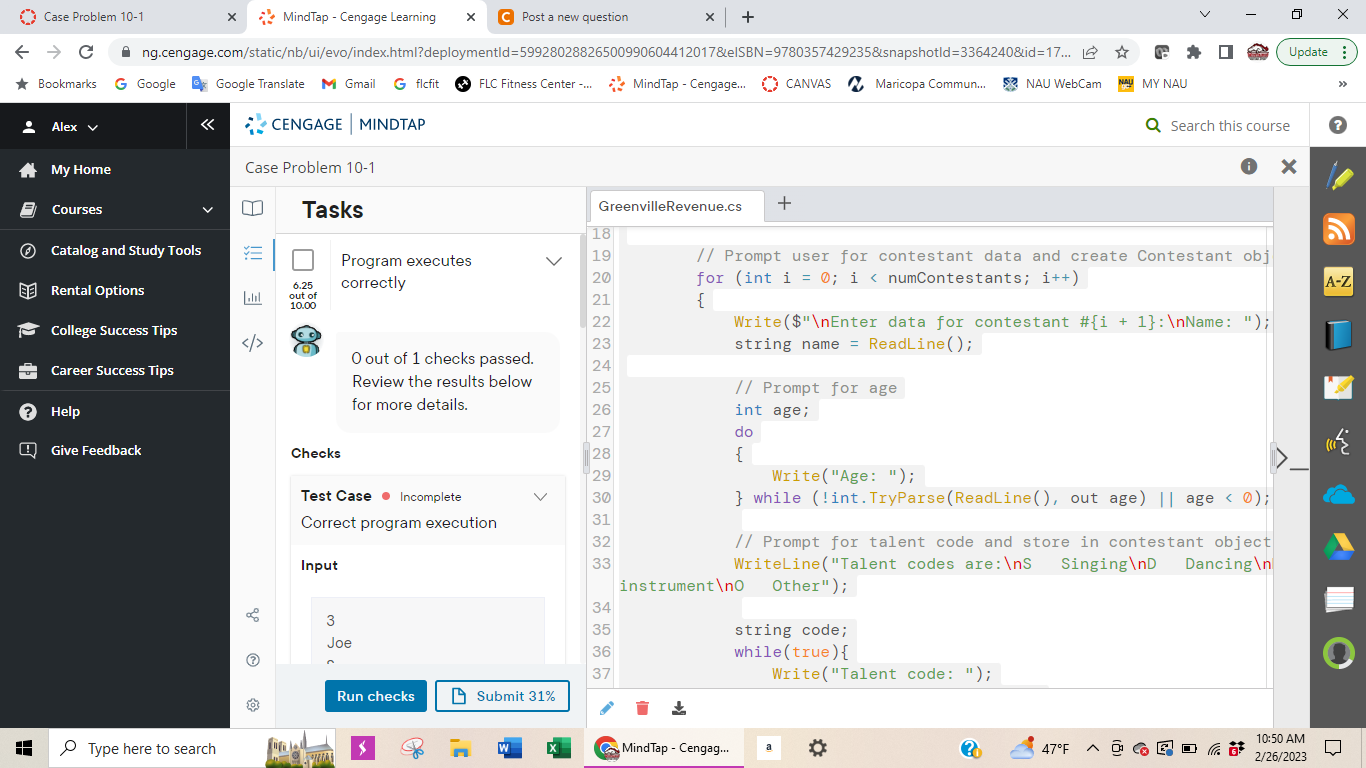This screenshot has height=768, width=1366.
Task: Open Chrome tab search dropdown arrow
Action: (x=1204, y=15)
